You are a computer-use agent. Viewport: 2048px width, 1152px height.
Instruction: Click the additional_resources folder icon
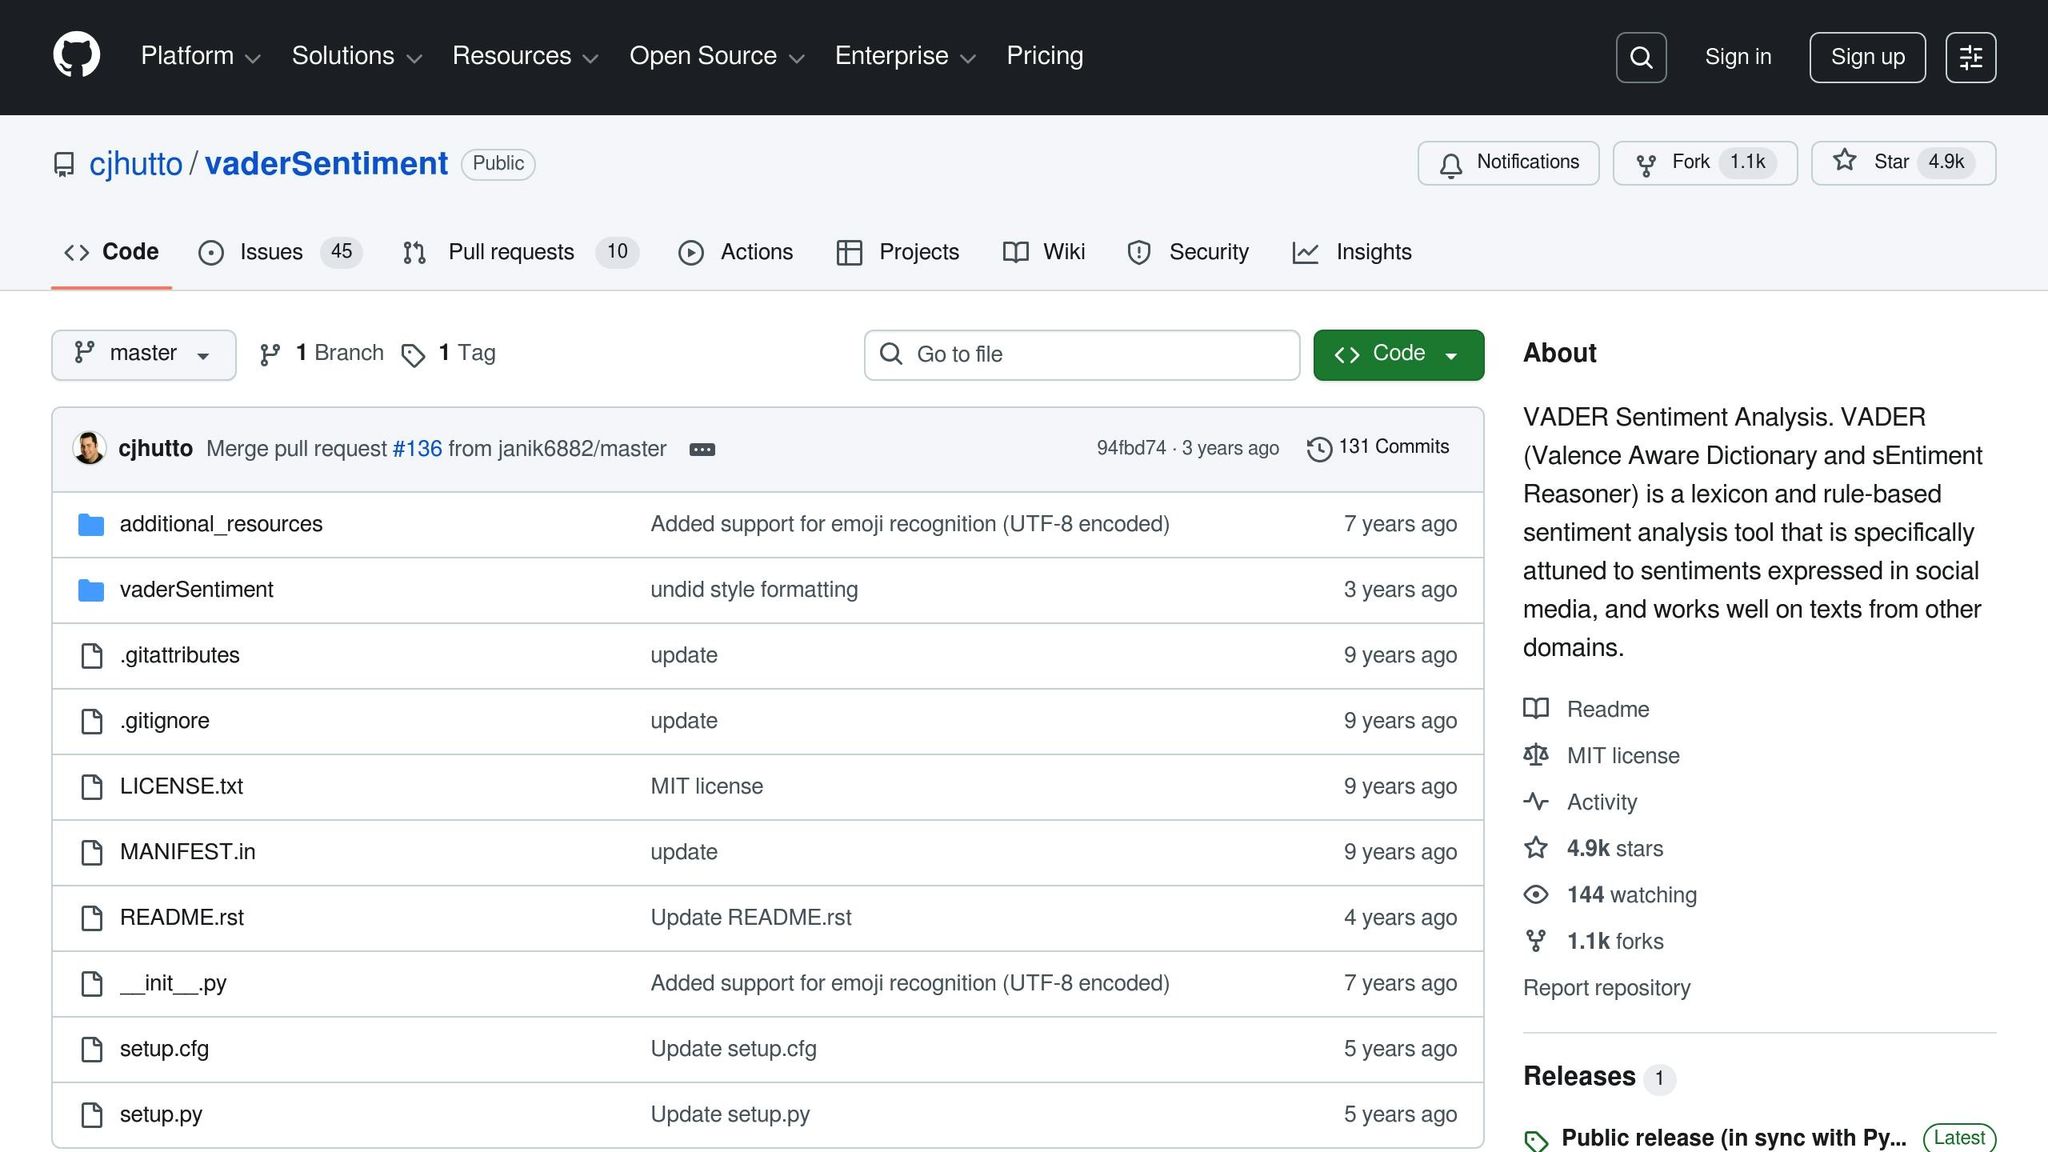pyautogui.click(x=91, y=525)
